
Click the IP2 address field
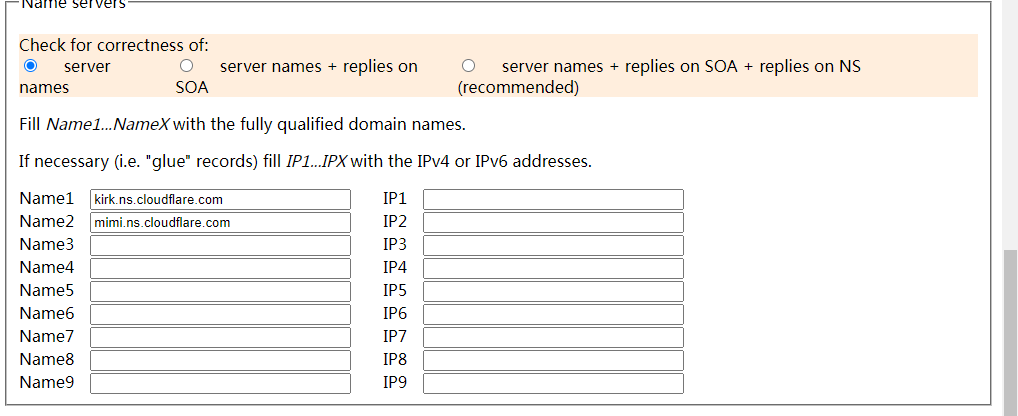coord(553,223)
